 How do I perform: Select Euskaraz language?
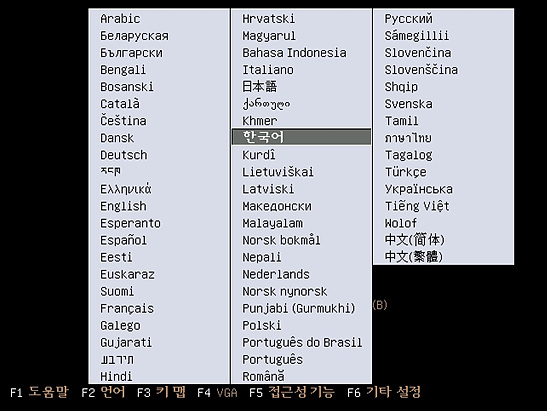pyautogui.click(x=127, y=275)
